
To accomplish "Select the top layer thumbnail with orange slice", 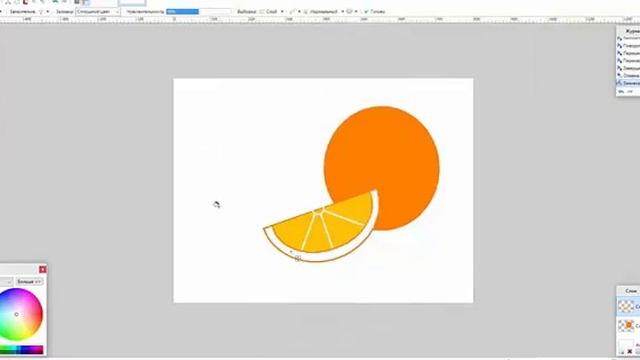I will (626, 306).
